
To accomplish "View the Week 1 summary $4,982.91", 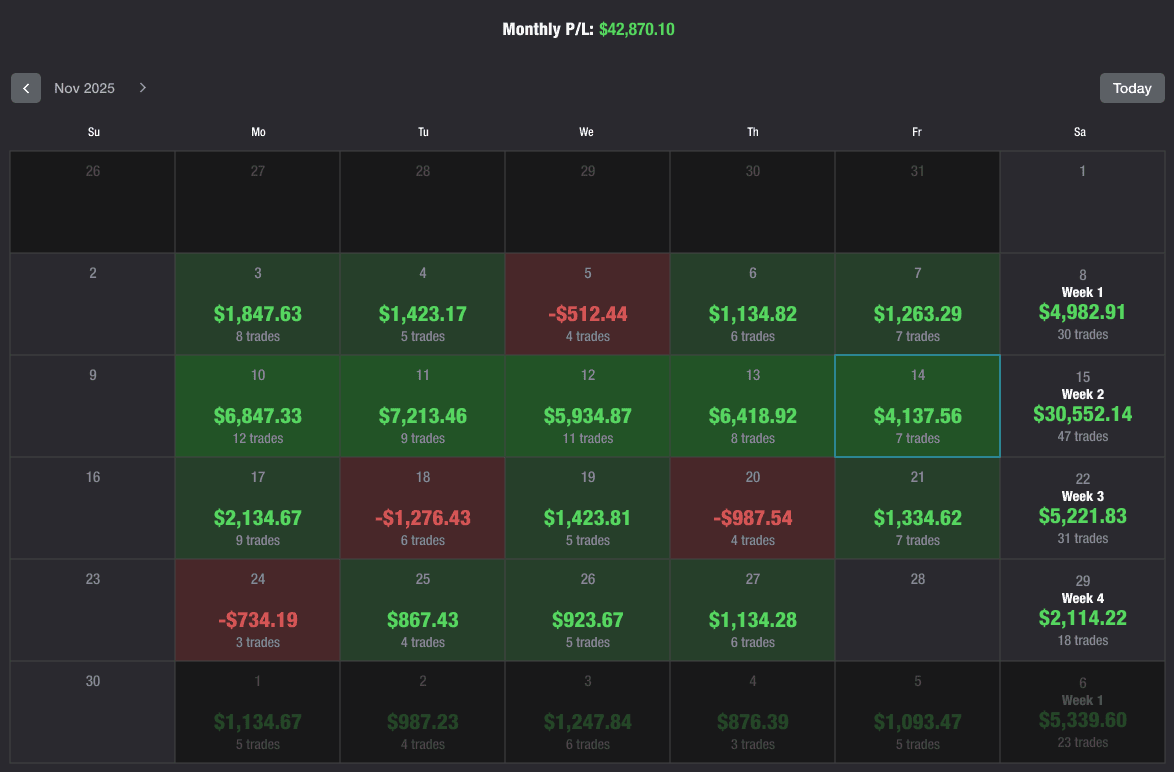I will pos(1083,304).
